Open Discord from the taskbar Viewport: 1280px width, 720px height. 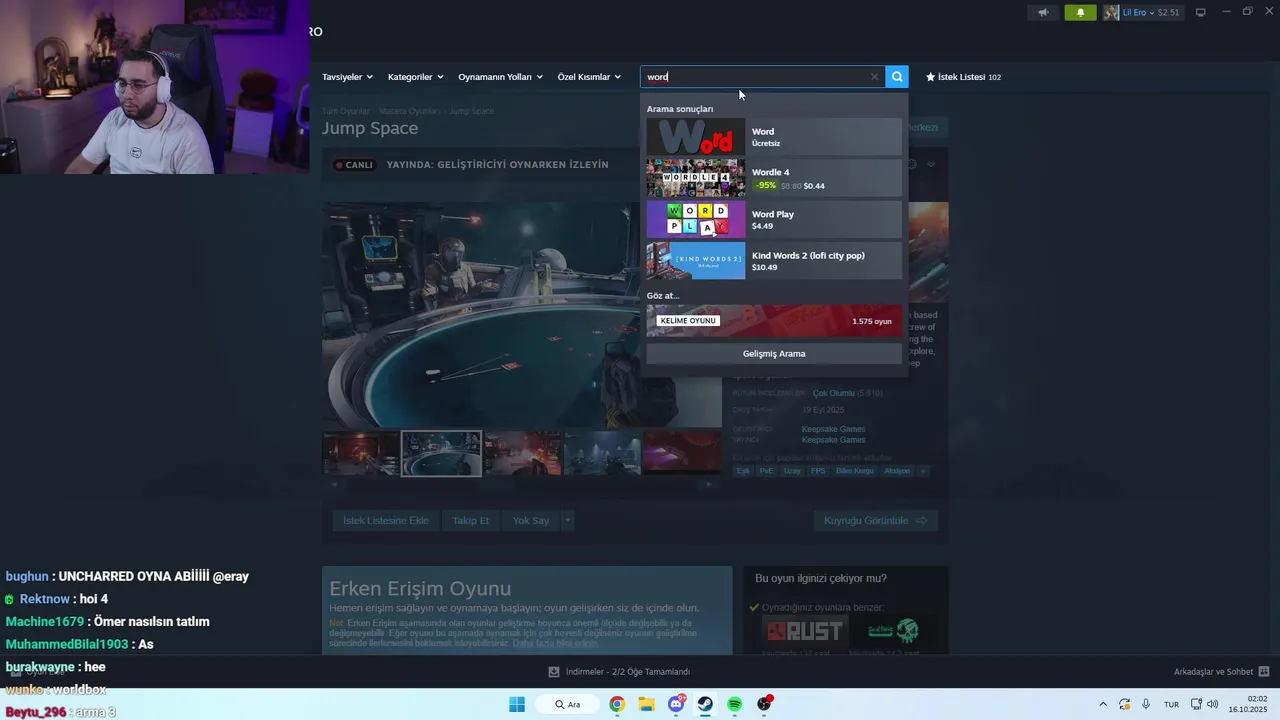676,704
